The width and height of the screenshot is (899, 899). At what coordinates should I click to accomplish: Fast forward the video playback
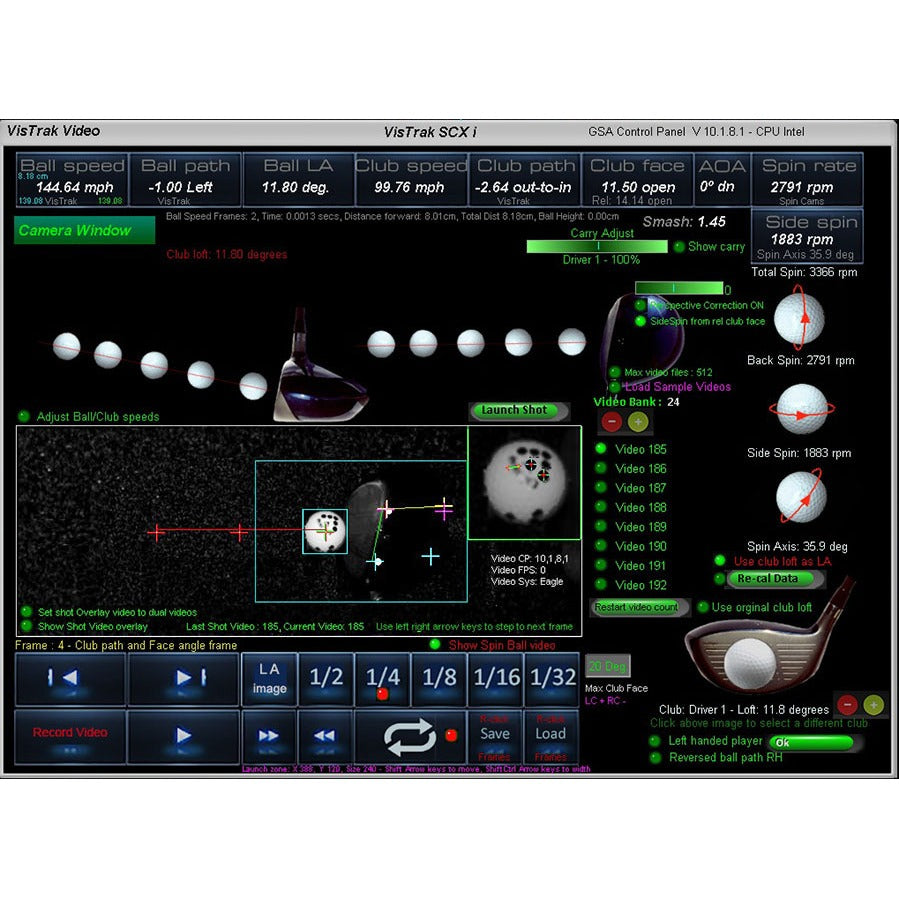[268, 736]
